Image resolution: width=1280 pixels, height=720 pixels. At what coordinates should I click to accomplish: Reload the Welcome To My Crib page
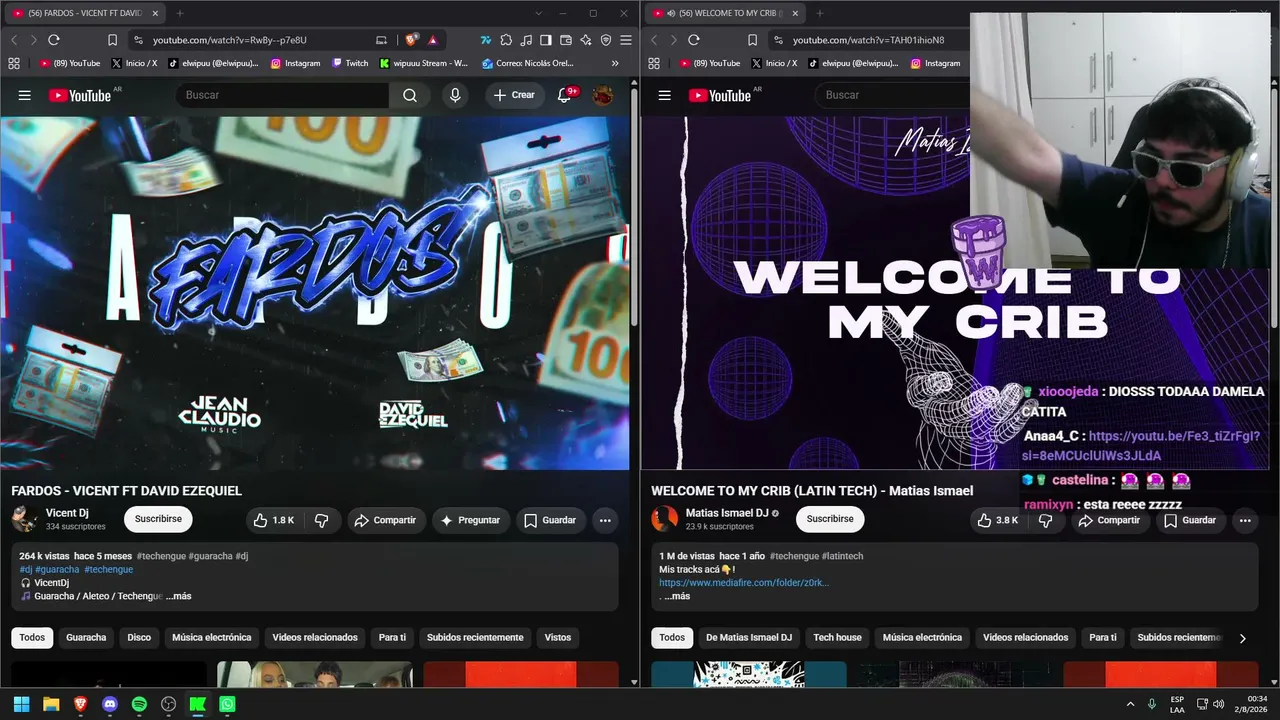point(694,40)
